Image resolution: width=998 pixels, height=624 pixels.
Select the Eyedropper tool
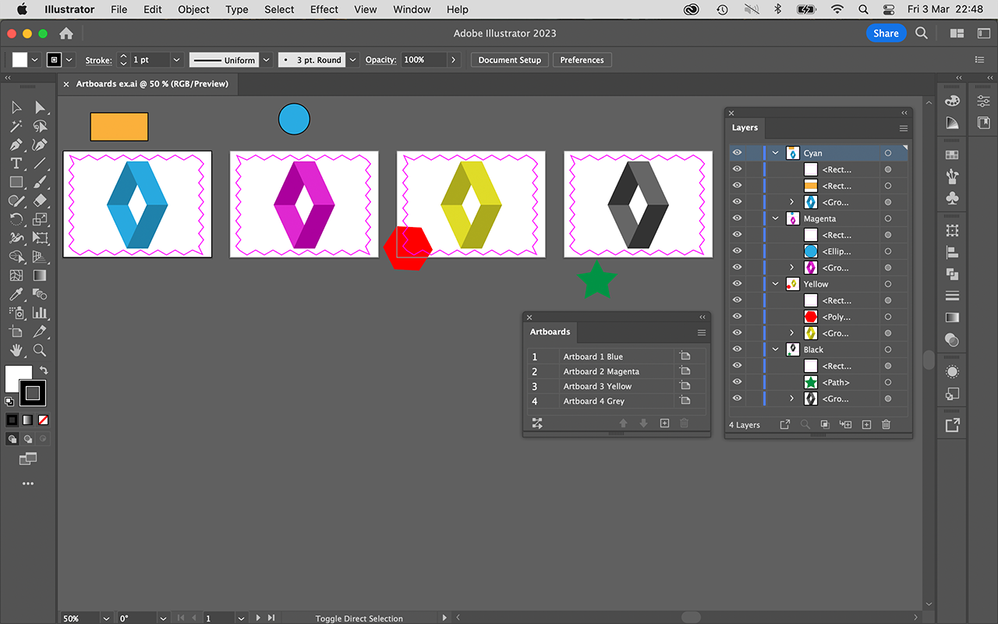[x=16, y=294]
